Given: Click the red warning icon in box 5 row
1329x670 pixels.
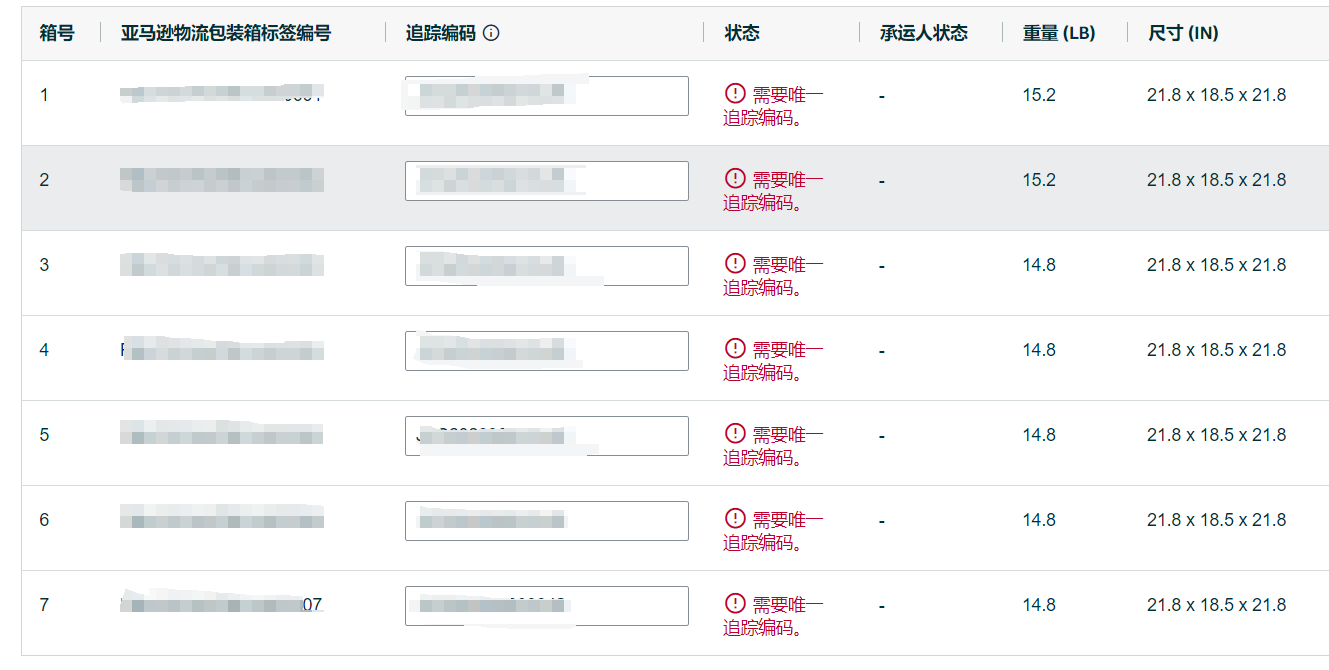Looking at the screenshot, I should [x=735, y=433].
